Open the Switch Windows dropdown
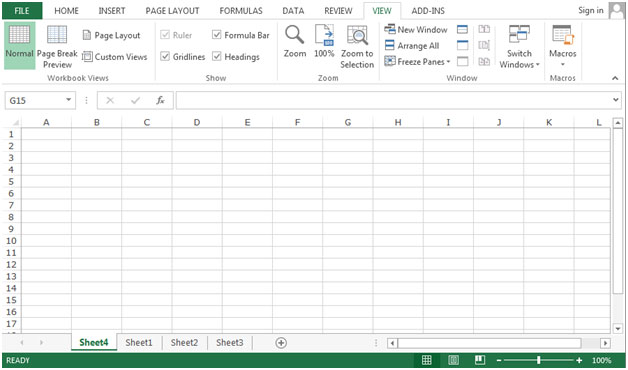 click(x=519, y=46)
